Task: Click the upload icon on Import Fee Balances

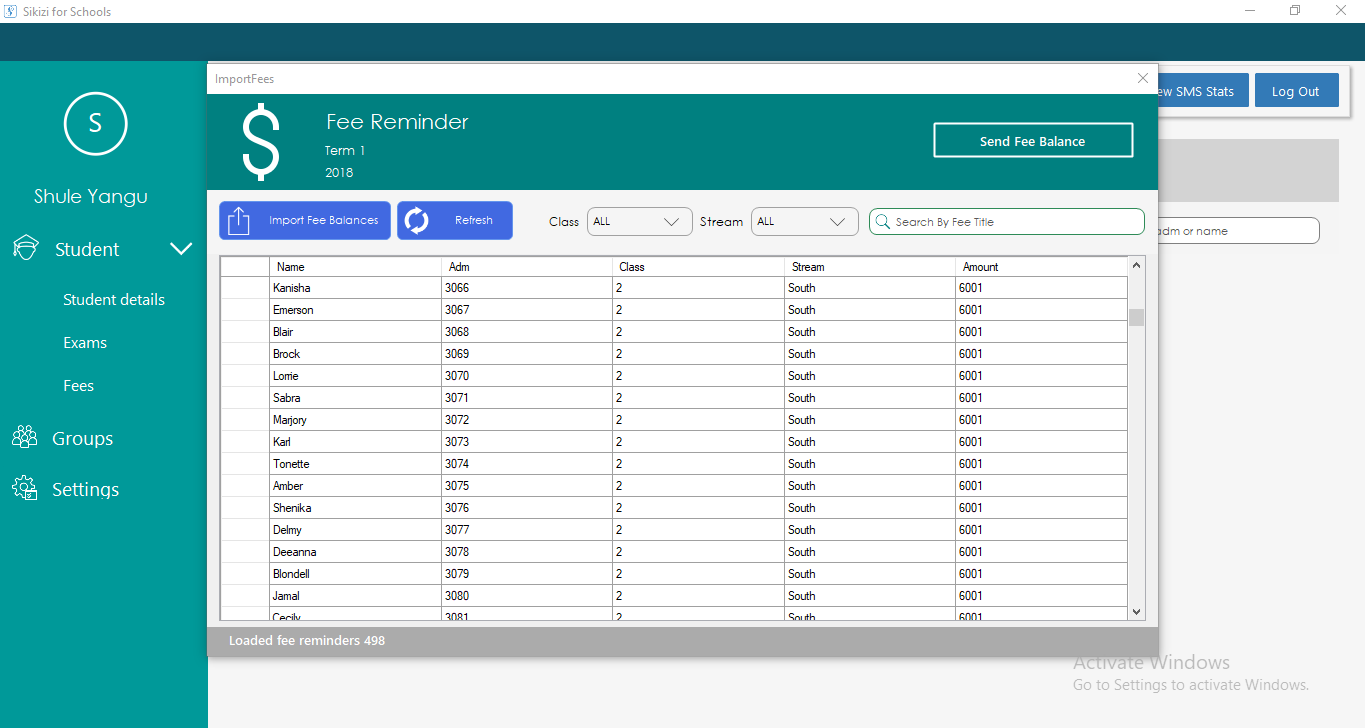Action: [x=239, y=221]
